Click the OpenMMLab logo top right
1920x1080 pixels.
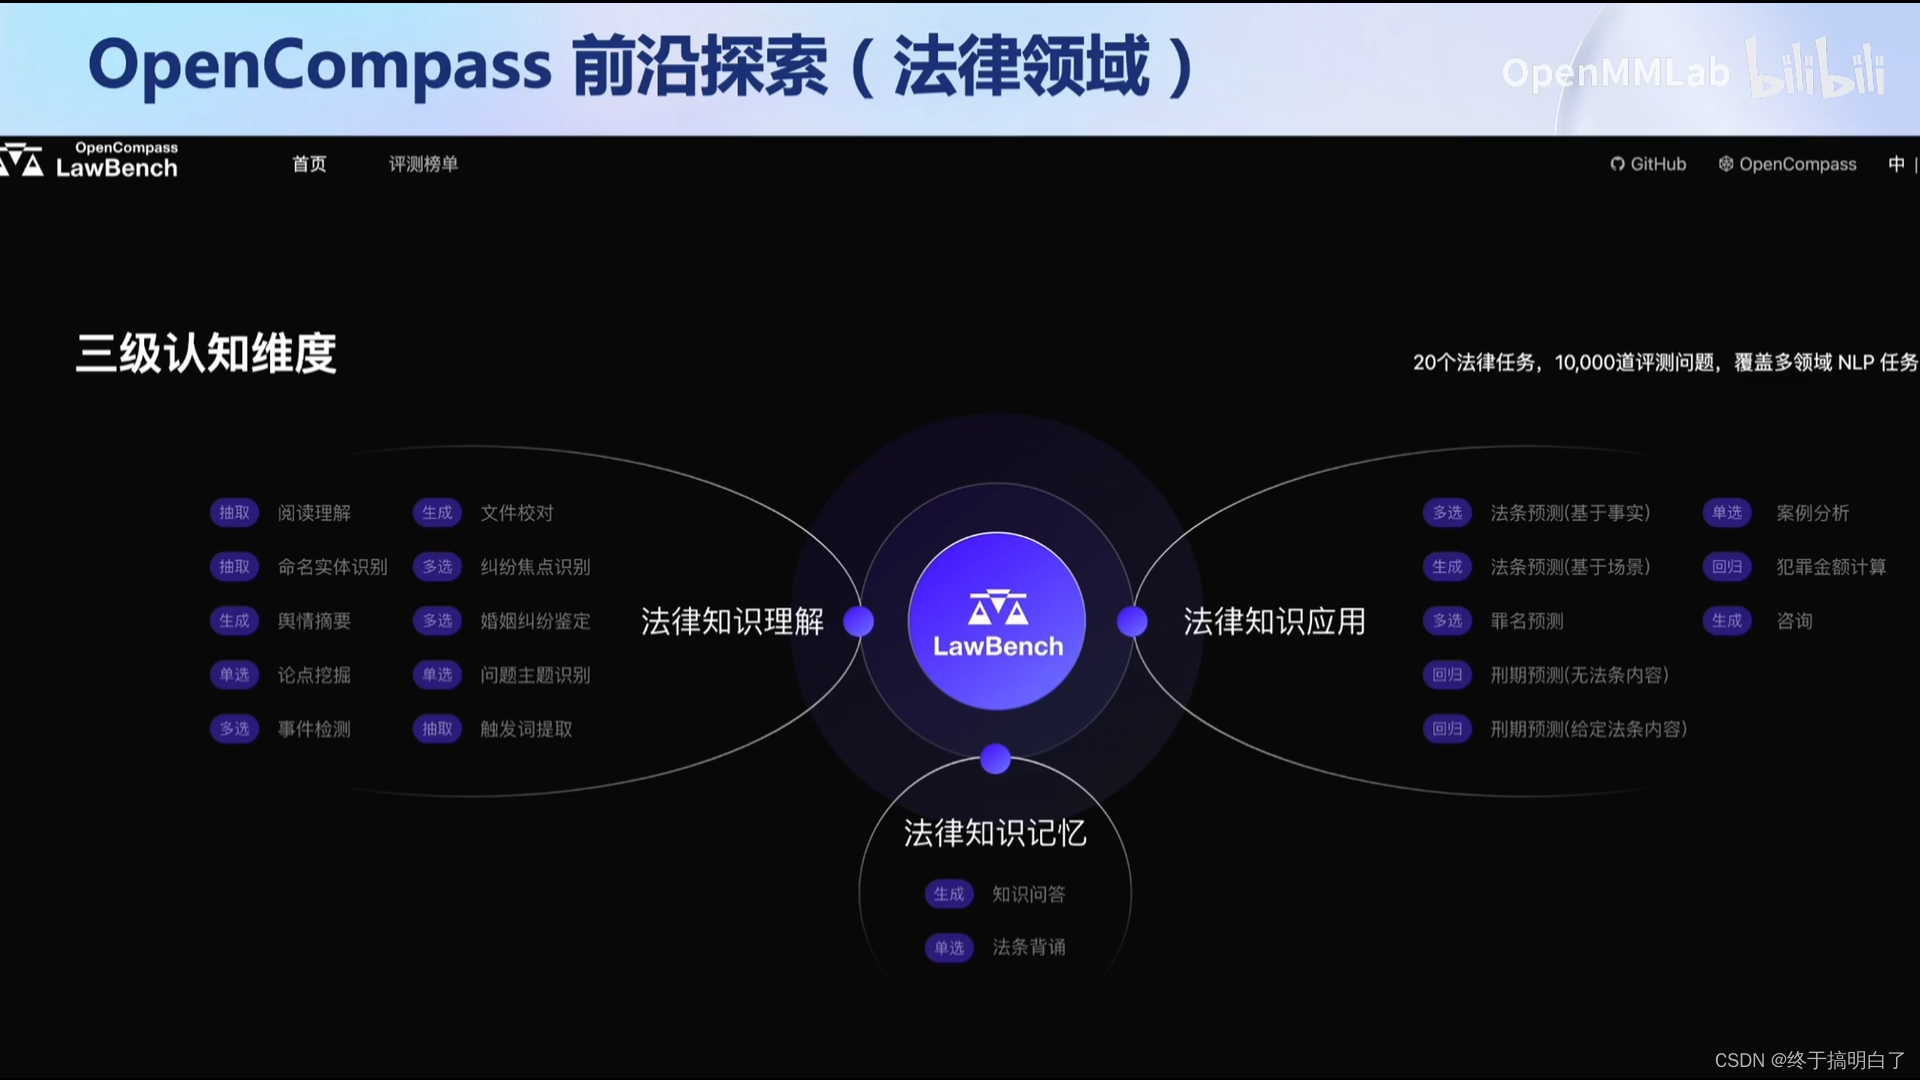click(1616, 72)
